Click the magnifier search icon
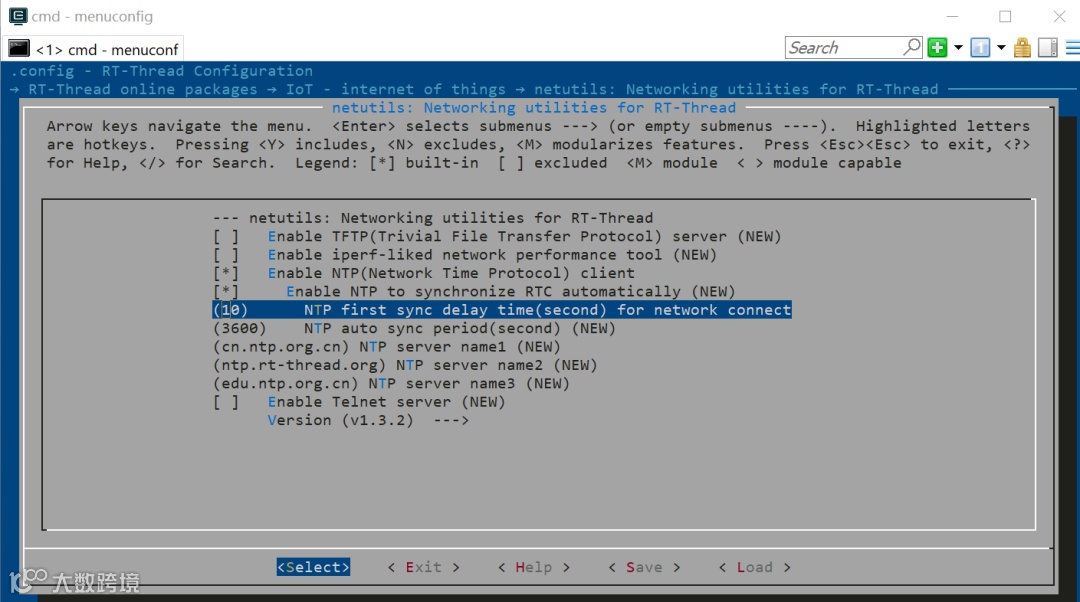This screenshot has height=602, width=1080. coord(912,47)
